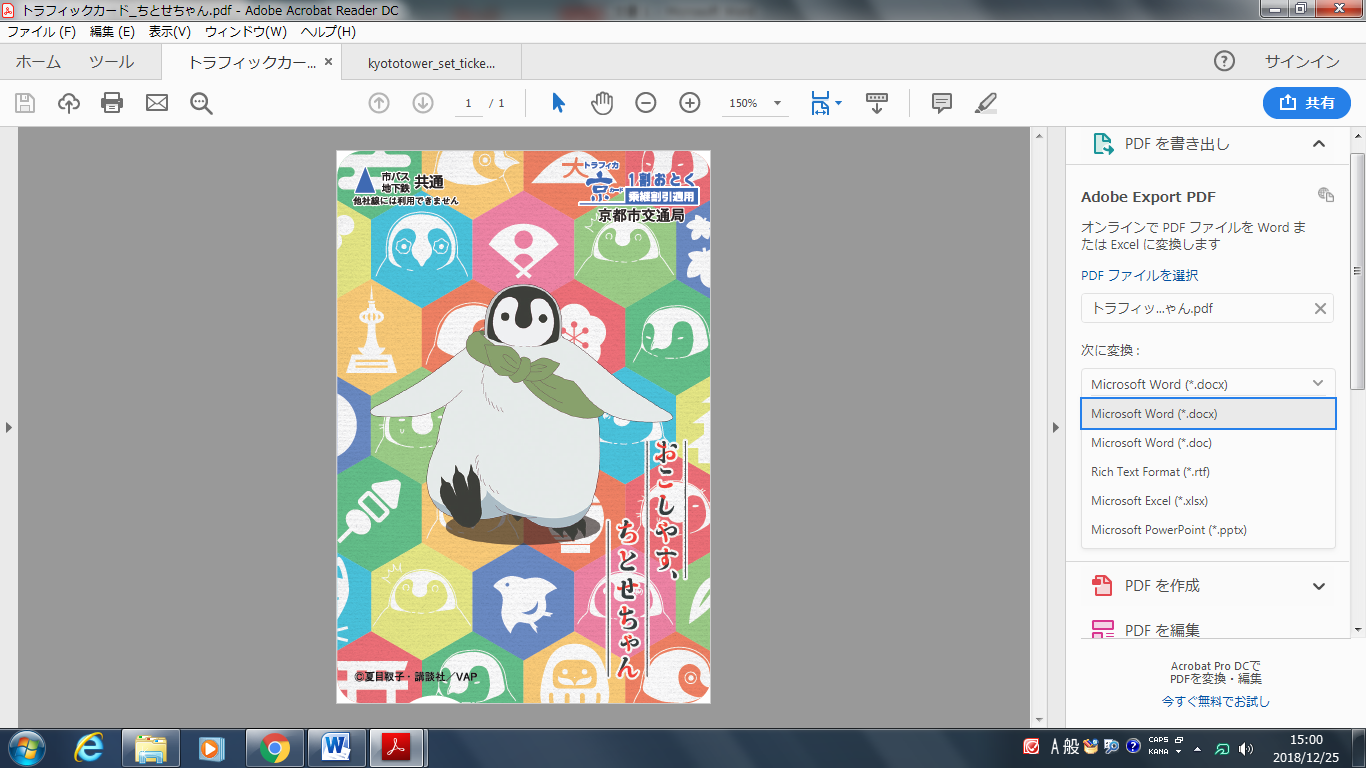
Task: Open the find text magnifier icon
Action: (201, 103)
